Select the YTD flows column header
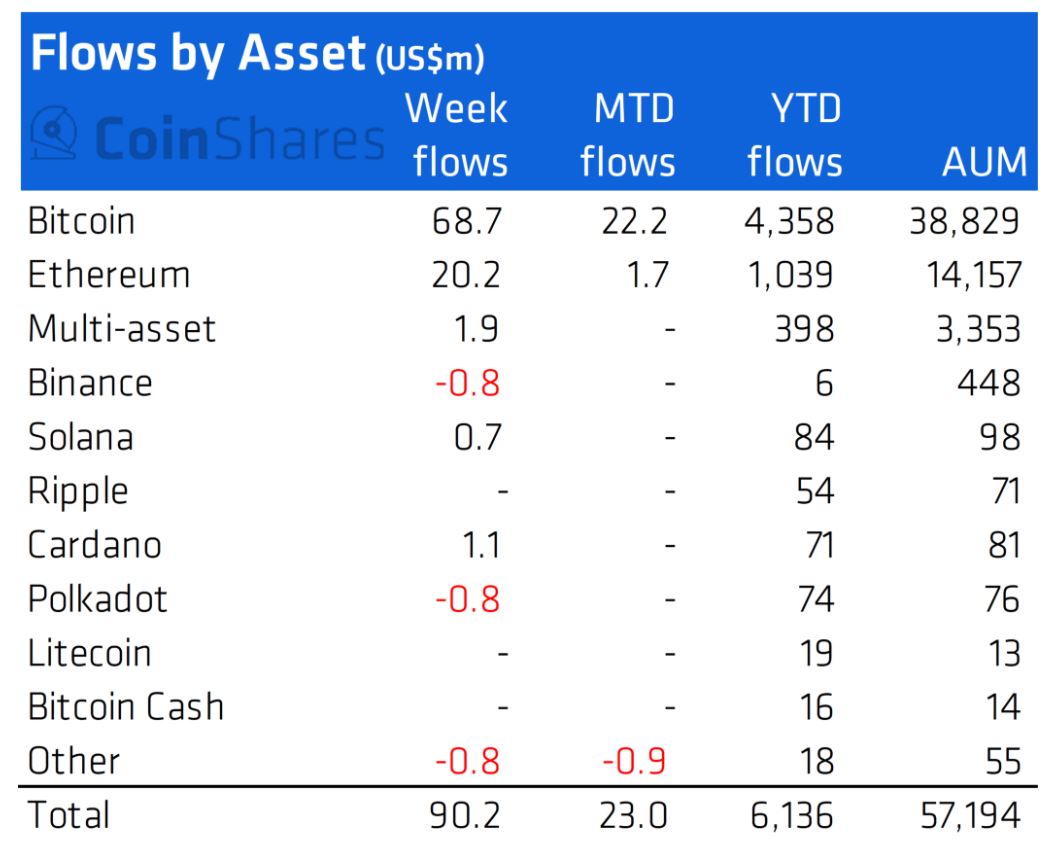This screenshot has width=1063, height=851. (x=795, y=136)
